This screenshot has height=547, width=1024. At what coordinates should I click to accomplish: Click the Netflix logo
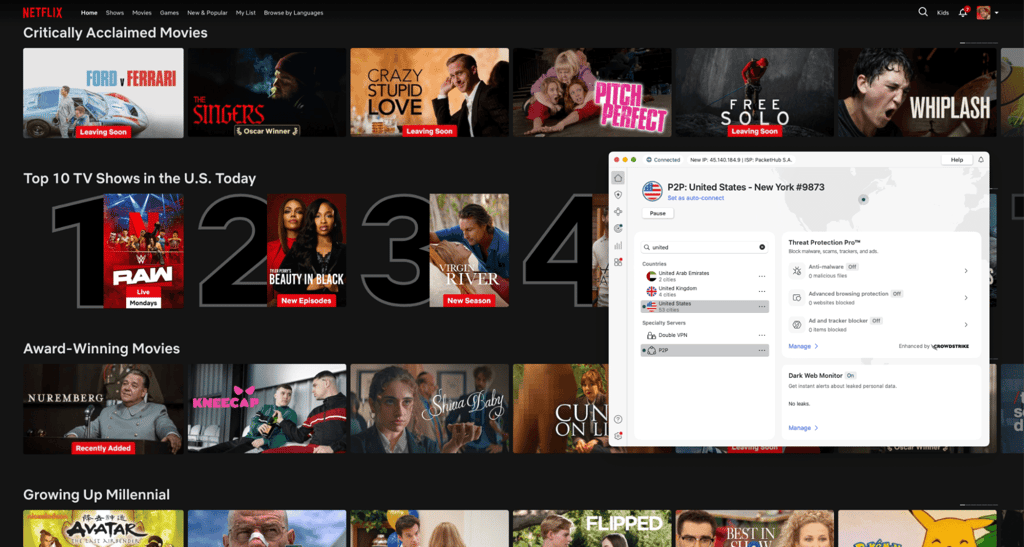(x=42, y=12)
